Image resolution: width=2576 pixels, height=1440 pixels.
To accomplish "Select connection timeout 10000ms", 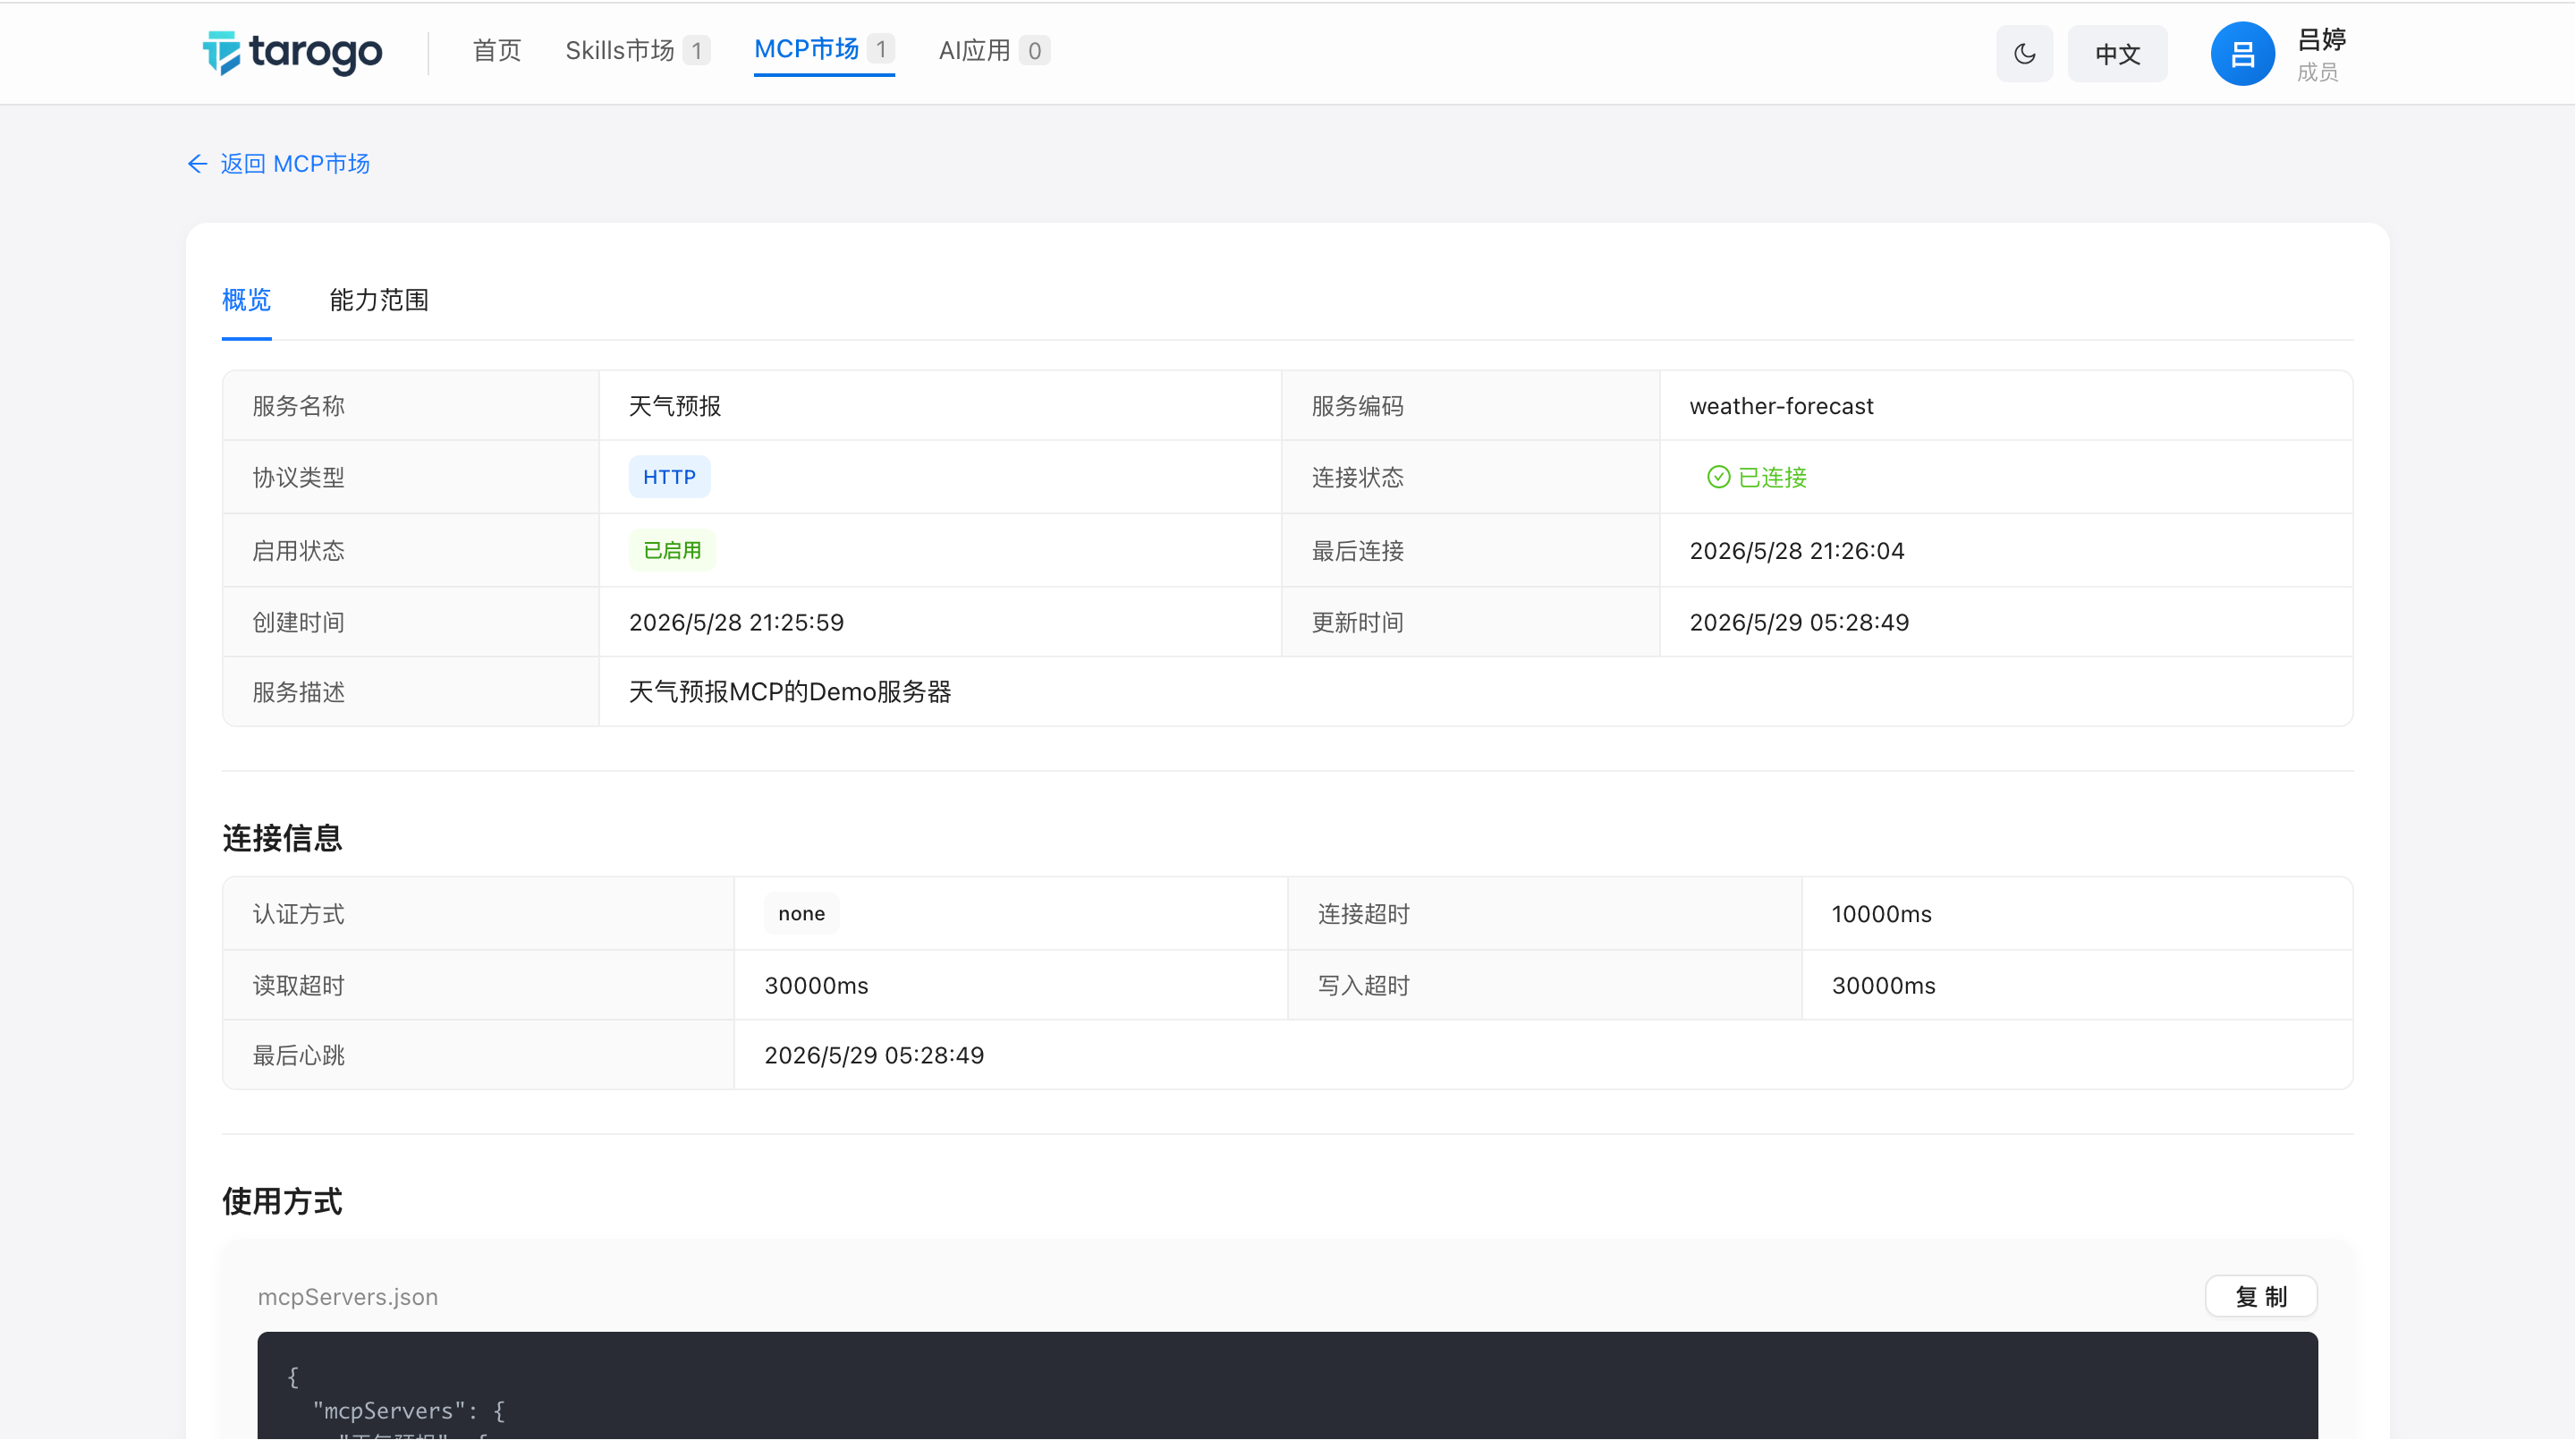I will [x=1881, y=914].
